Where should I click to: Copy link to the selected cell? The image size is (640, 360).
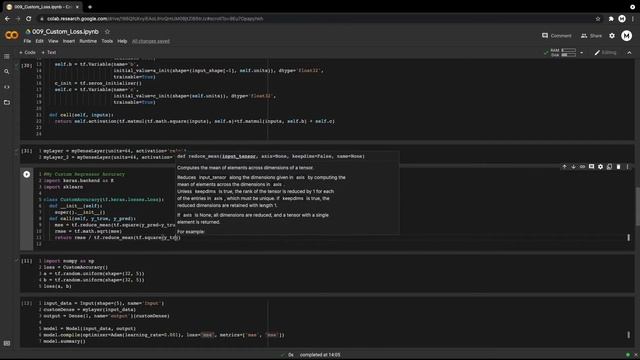pyautogui.click(x=582, y=167)
